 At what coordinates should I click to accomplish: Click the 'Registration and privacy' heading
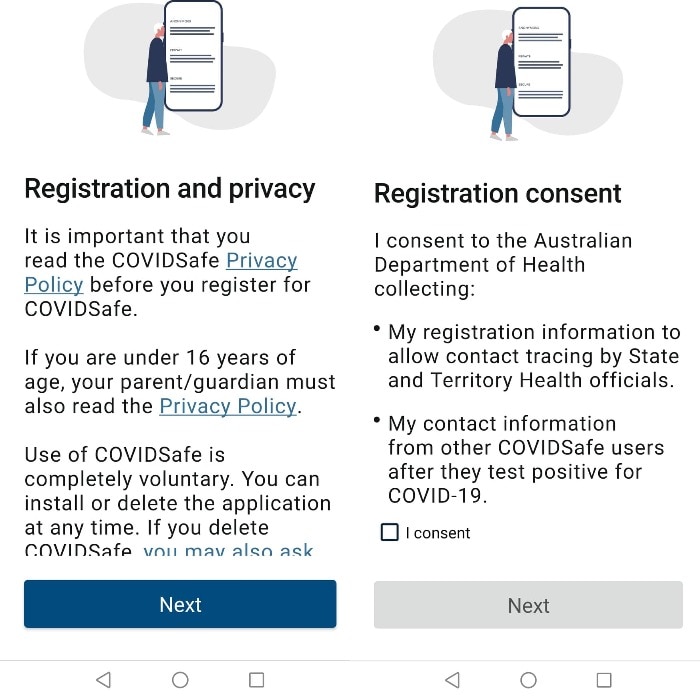(170, 189)
